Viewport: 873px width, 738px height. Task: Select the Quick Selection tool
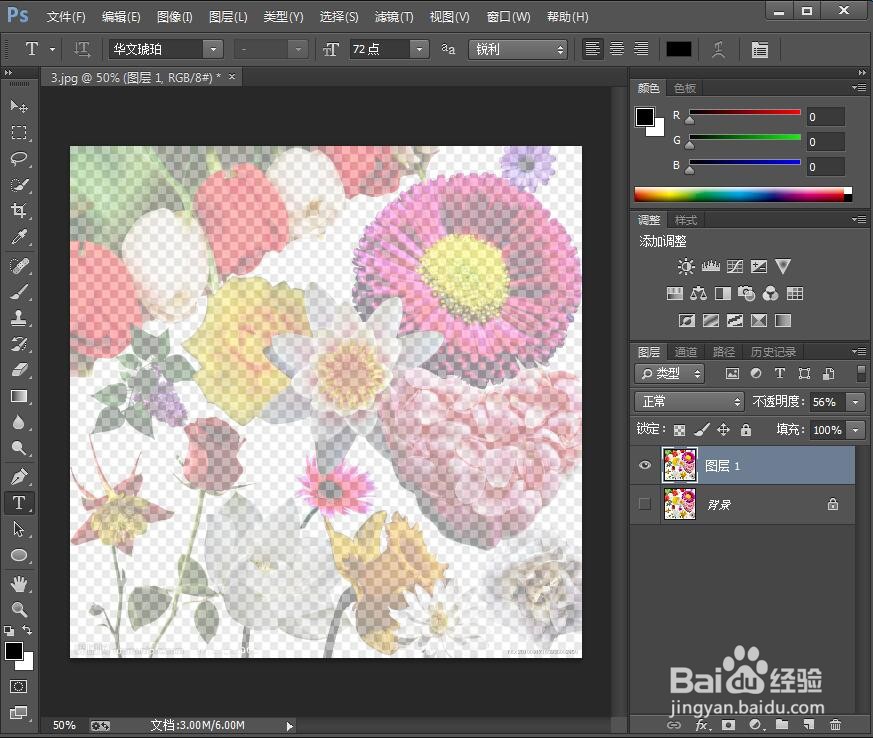pyautogui.click(x=18, y=185)
